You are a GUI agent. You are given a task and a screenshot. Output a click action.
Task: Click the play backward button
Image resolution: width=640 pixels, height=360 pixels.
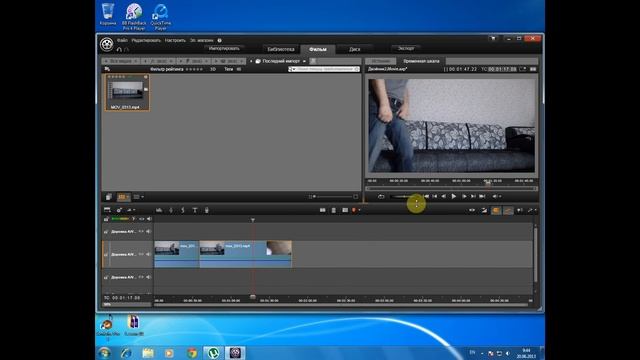coord(444,197)
